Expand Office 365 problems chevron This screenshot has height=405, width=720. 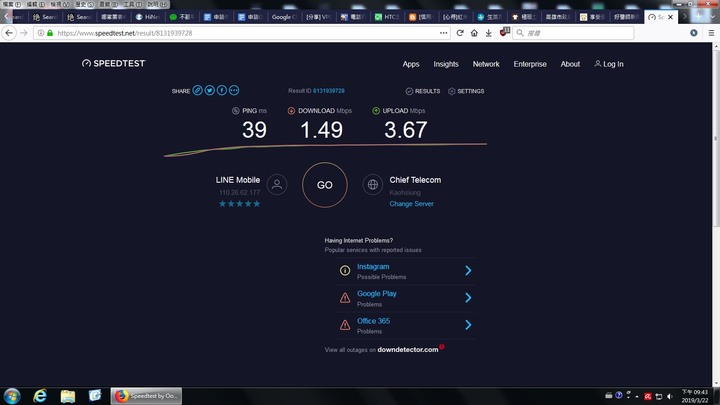(468, 325)
